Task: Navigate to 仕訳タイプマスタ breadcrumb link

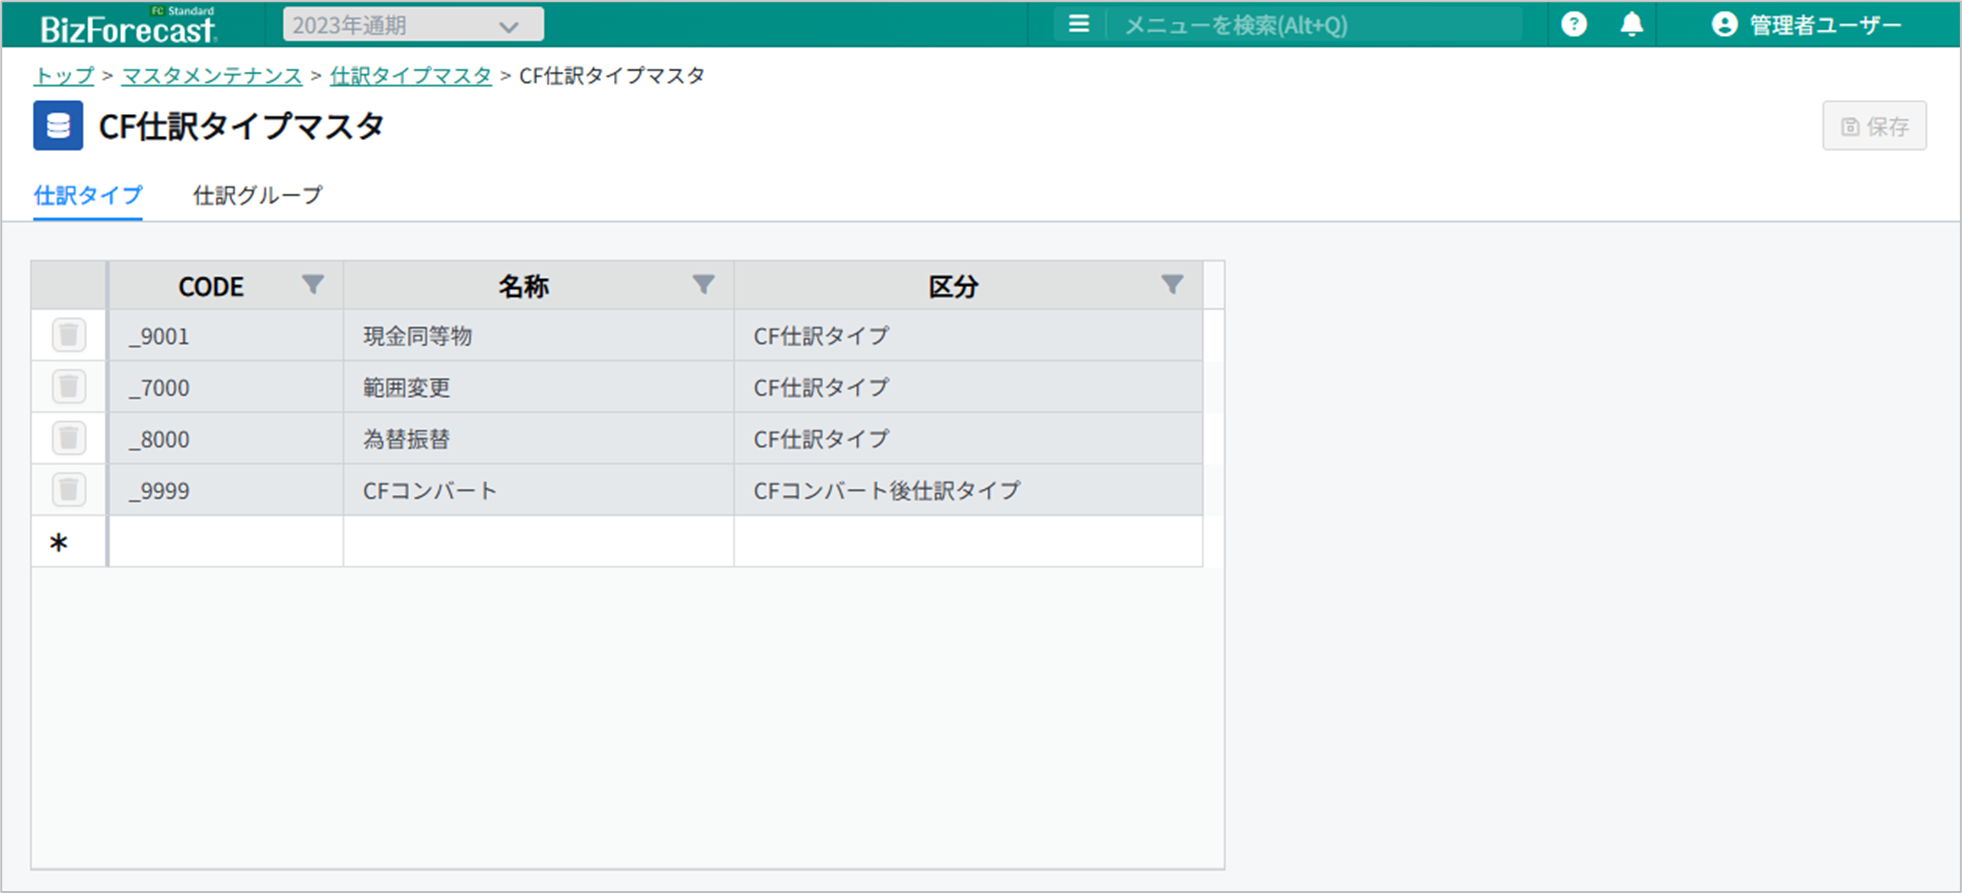Action: tap(410, 76)
